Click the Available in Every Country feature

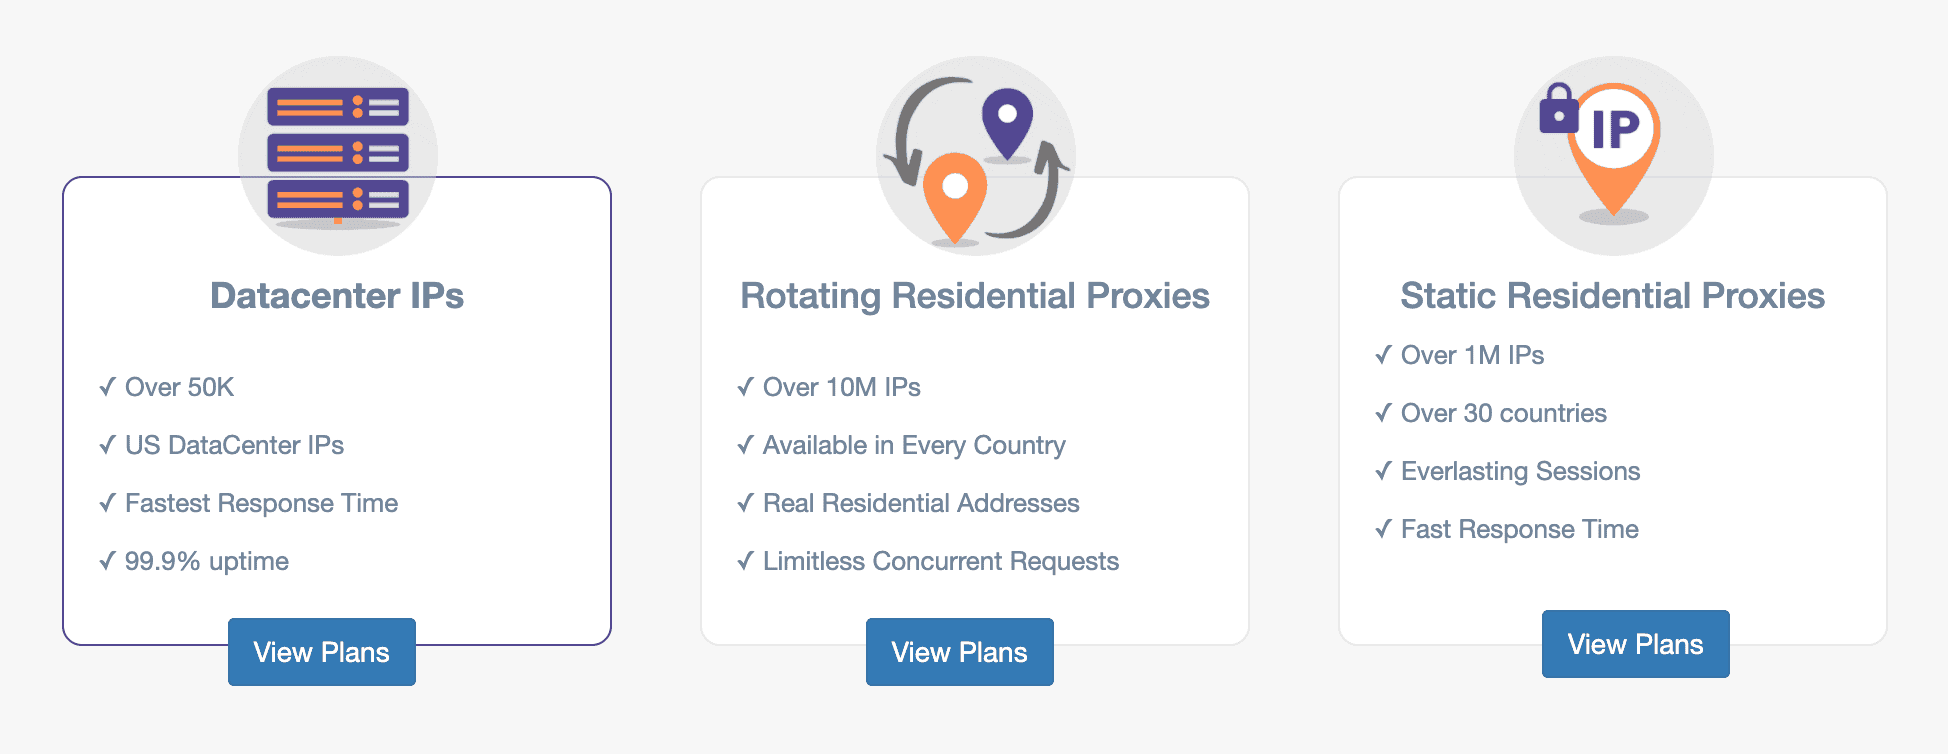click(914, 445)
